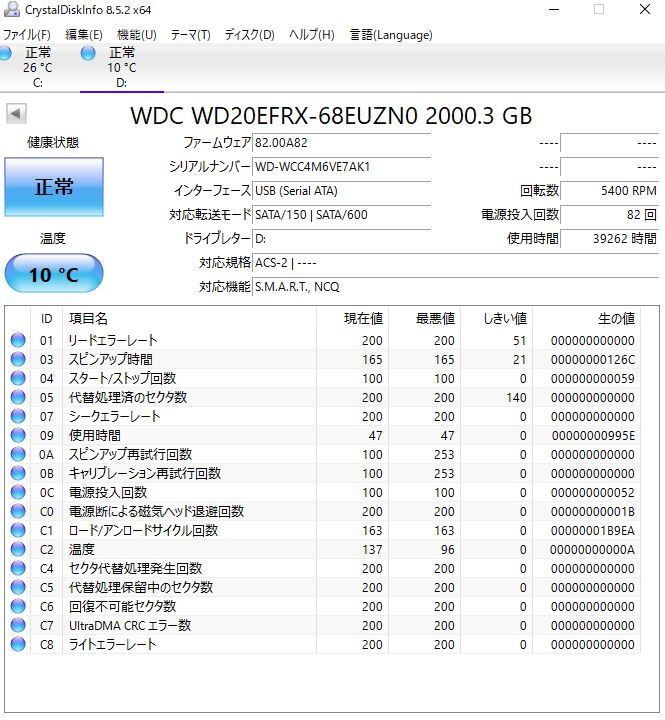Click the 生の値 column header
The image size is (665, 720).
pos(586,318)
